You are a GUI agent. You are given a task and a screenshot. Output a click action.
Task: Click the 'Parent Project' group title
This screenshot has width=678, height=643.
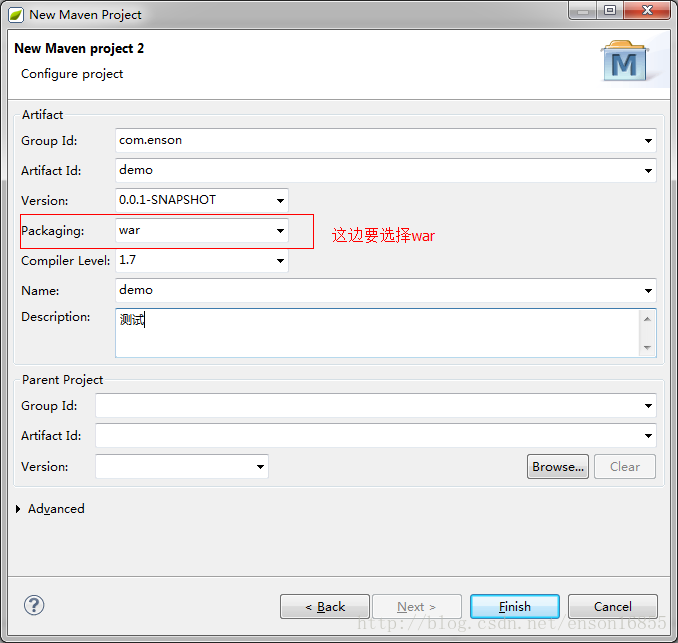63,380
